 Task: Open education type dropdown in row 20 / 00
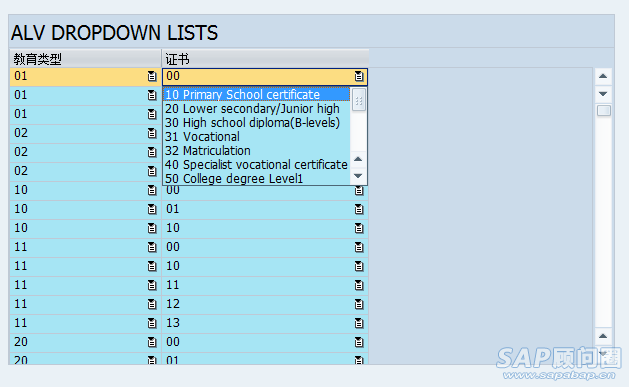(152, 342)
